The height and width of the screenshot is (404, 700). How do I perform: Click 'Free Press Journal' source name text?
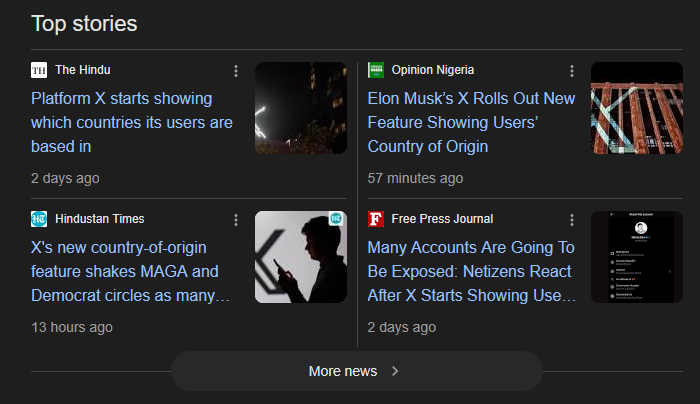(x=442, y=219)
